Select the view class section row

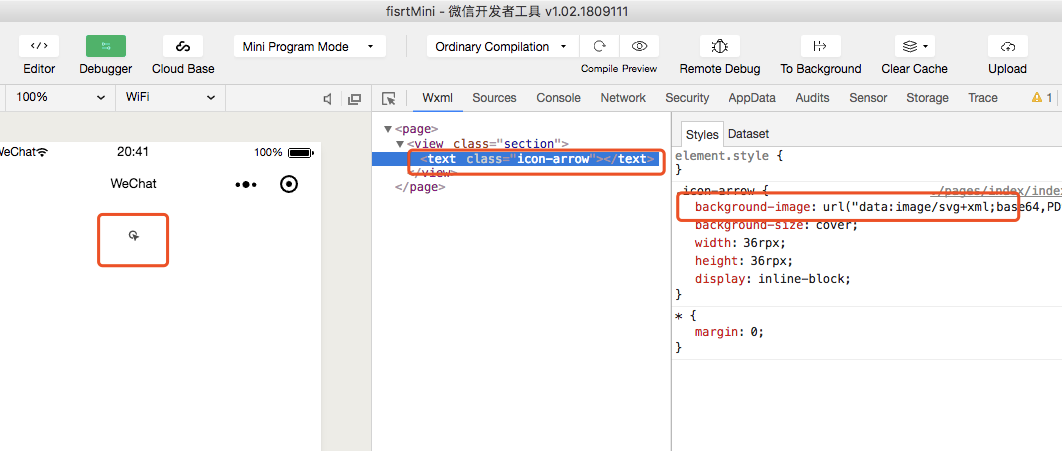(x=488, y=144)
